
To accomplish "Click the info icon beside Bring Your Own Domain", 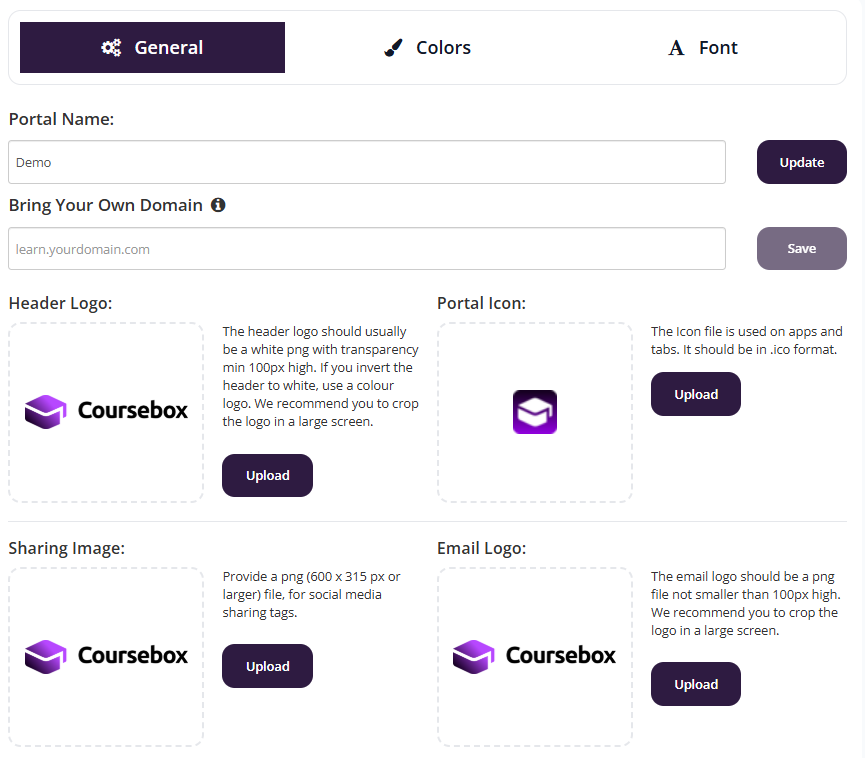I will click(x=218, y=205).
